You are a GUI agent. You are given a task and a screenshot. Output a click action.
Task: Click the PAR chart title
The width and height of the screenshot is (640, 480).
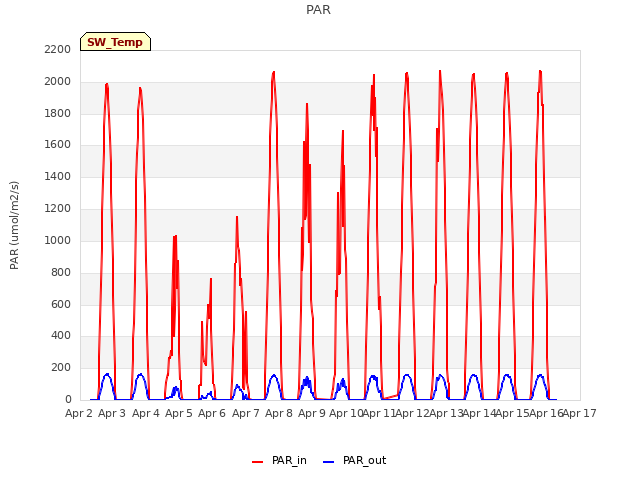318,9
